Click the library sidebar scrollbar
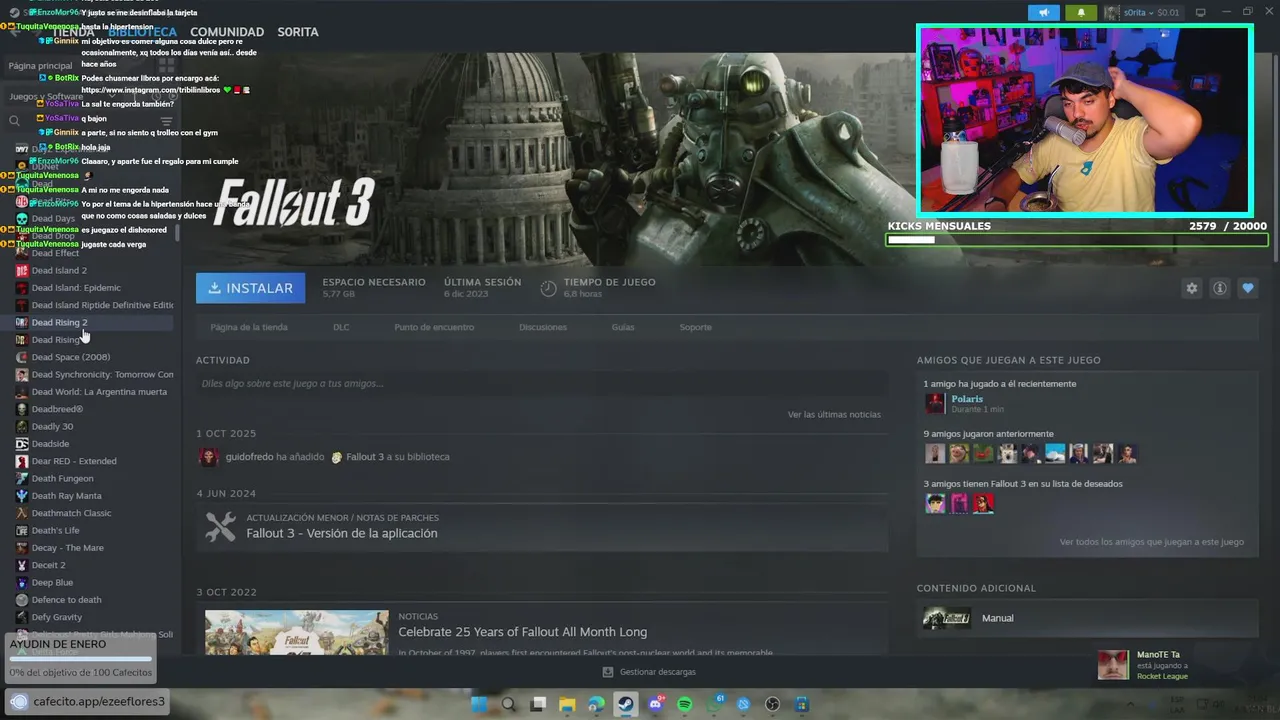This screenshot has width=1280, height=720. pyautogui.click(x=177, y=232)
